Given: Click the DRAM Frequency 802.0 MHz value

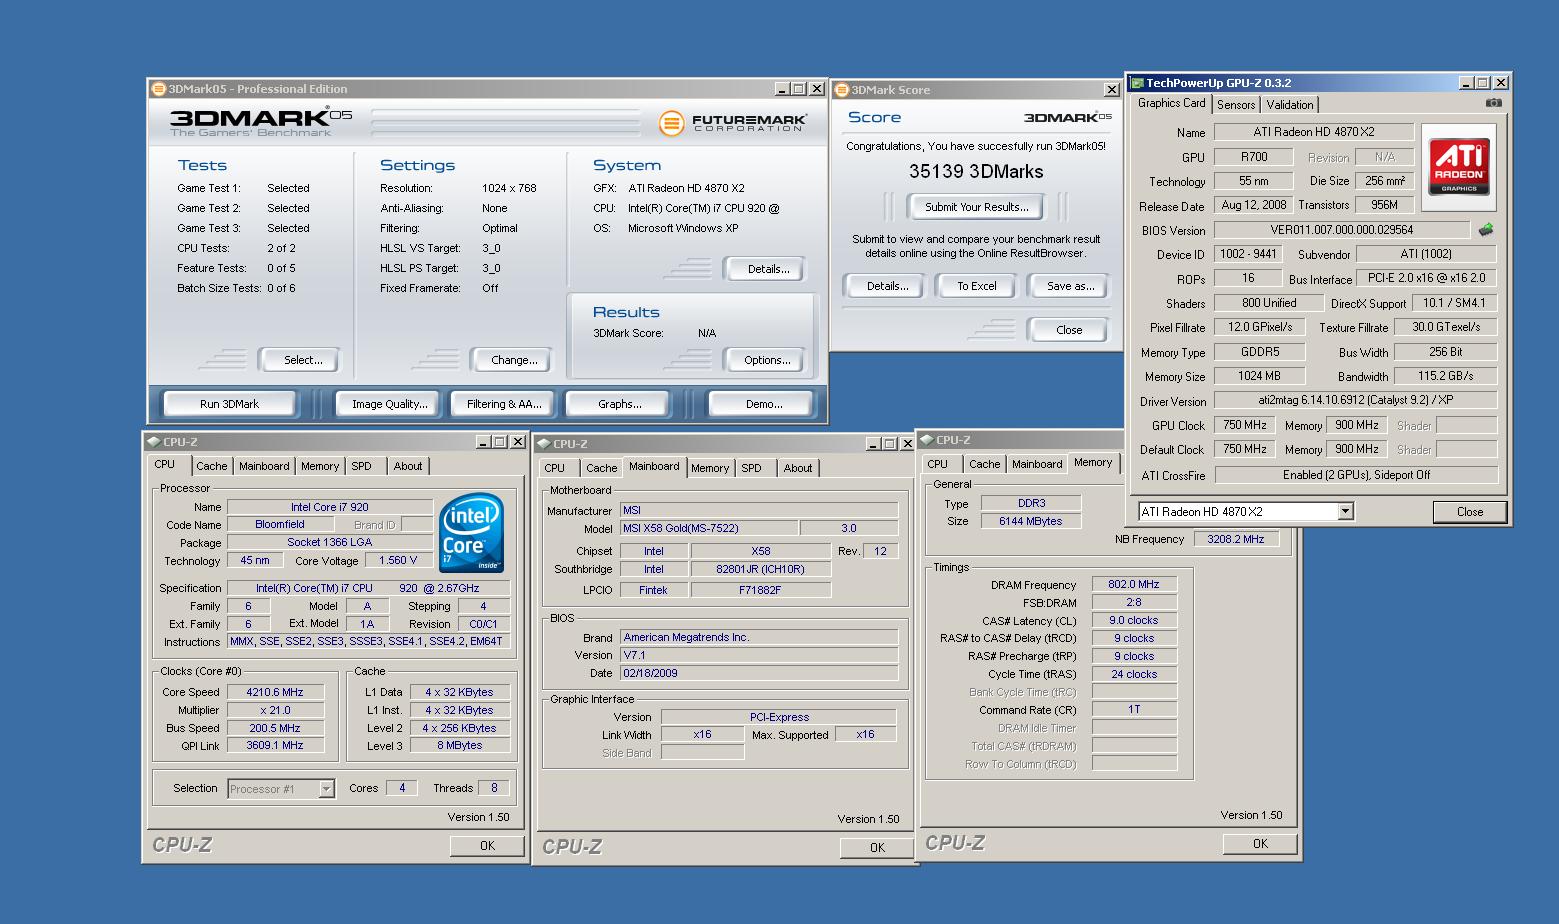Looking at the screenshot, I should (1134, 584).
